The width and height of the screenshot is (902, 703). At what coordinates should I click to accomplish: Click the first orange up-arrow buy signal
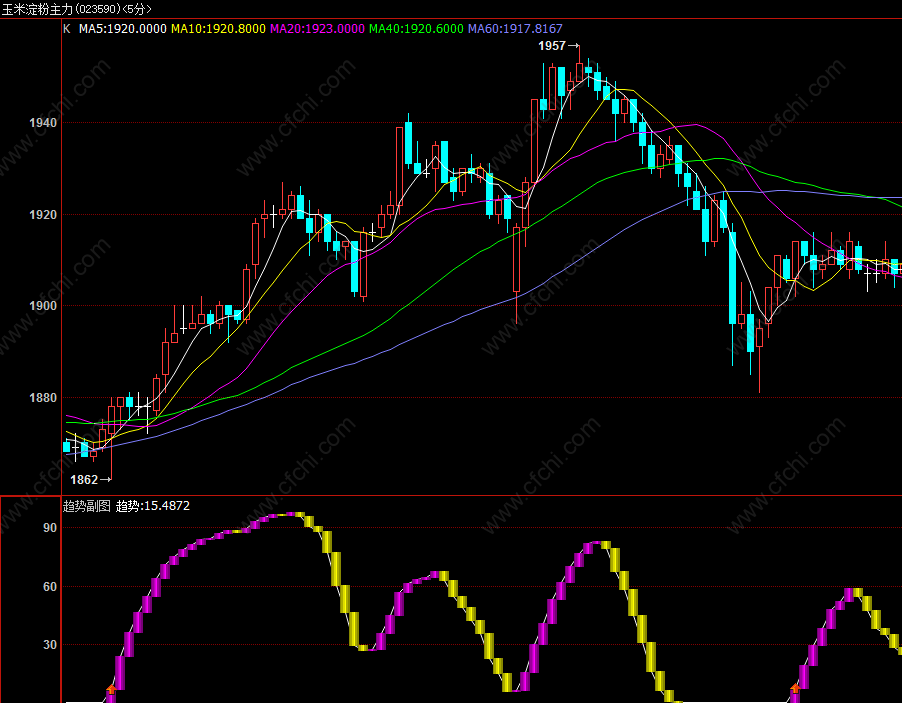[x=111, y=689]
